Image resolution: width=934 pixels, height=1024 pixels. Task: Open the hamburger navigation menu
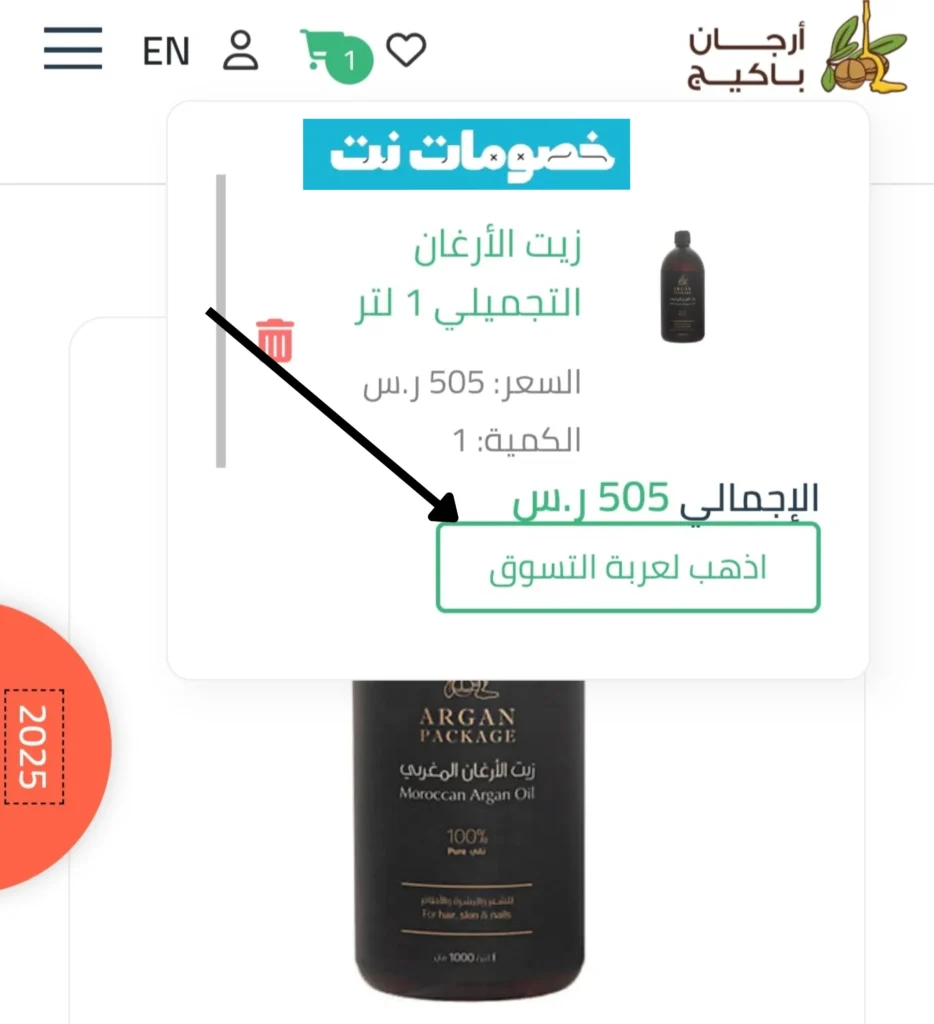coord(72,48)
